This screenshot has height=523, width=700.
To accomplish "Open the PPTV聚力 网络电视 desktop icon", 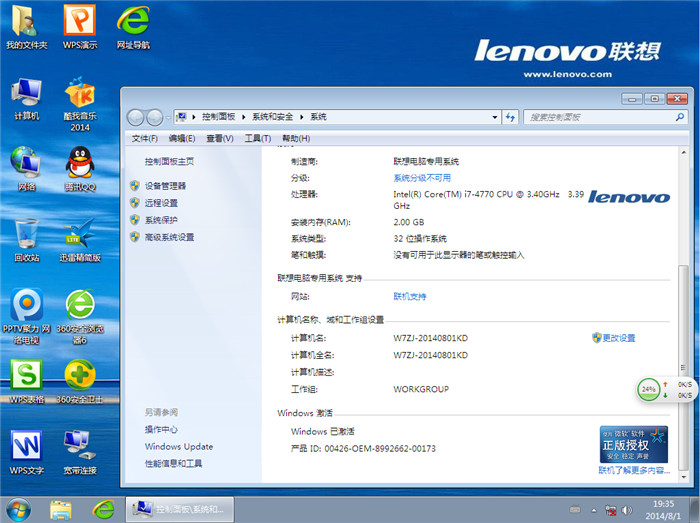I will click(26, 306).
